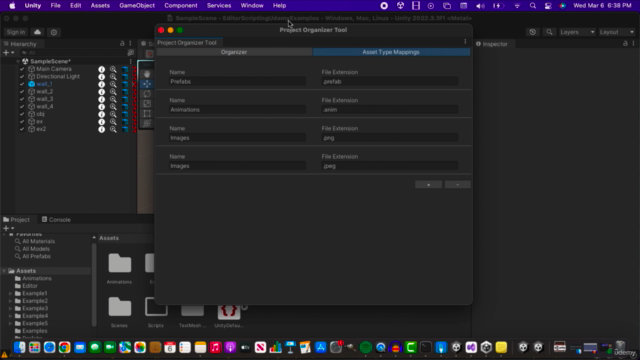Toggle checkbox for Directional Light

coord(22,77)
